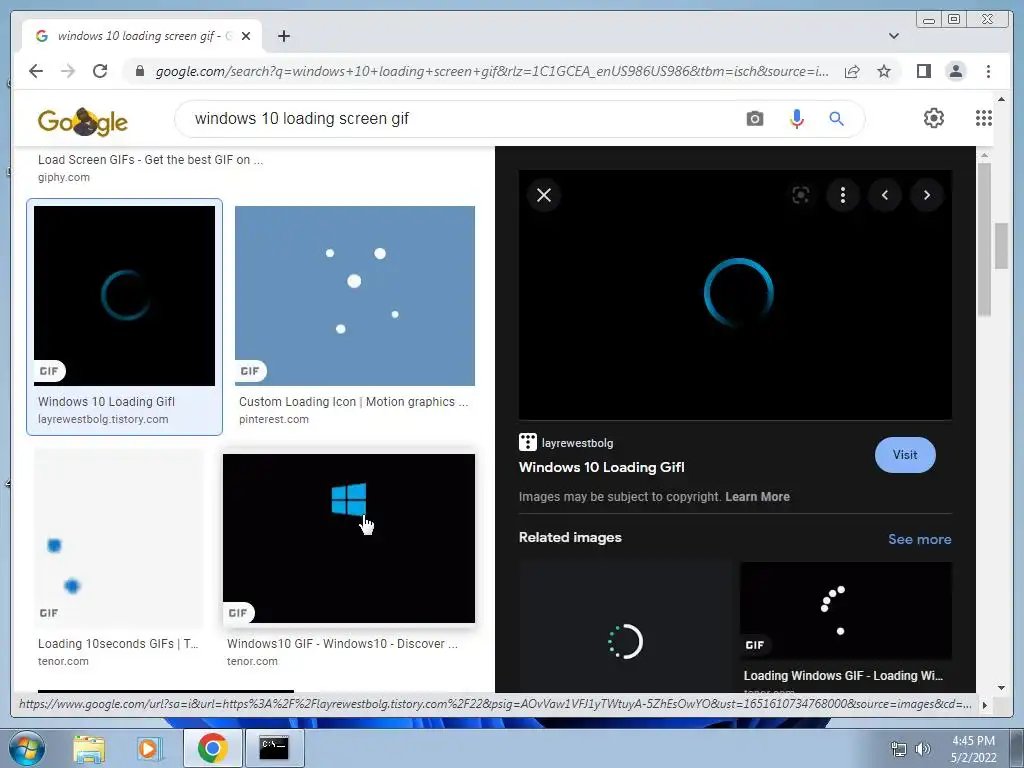Open the Windows 10 Loading Gifl title link
The width and height of the screenshot is (1024, 768).
click(601, 468)
